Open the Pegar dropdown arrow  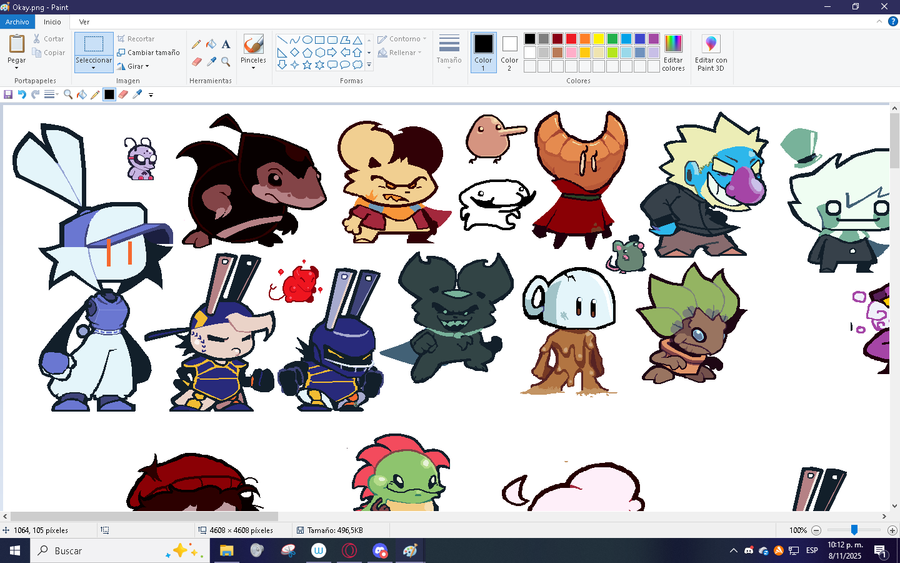pyautogui.click(x=16, y=68)
